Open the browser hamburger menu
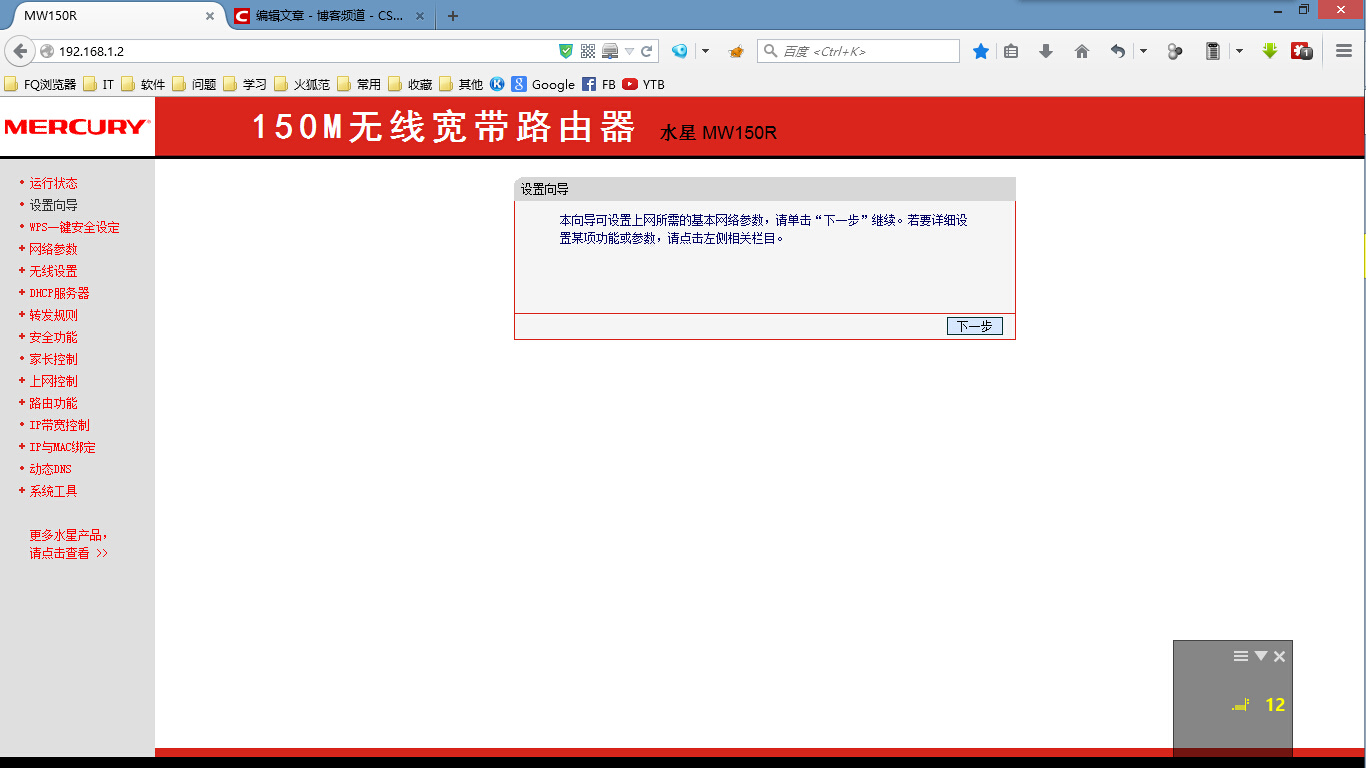The image size is (1366, 768). [x=1344, y=51]
